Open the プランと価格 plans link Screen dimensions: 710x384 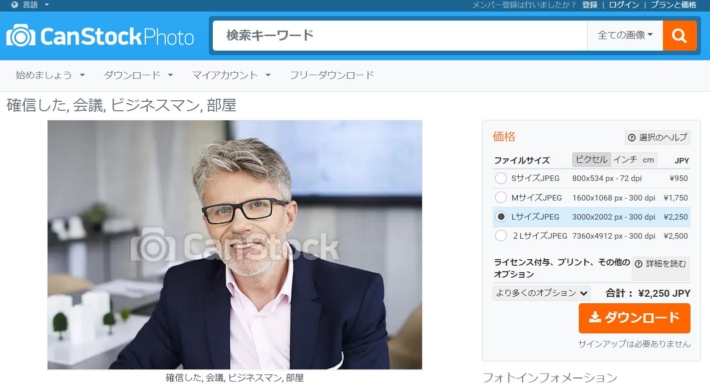(673, 5)
